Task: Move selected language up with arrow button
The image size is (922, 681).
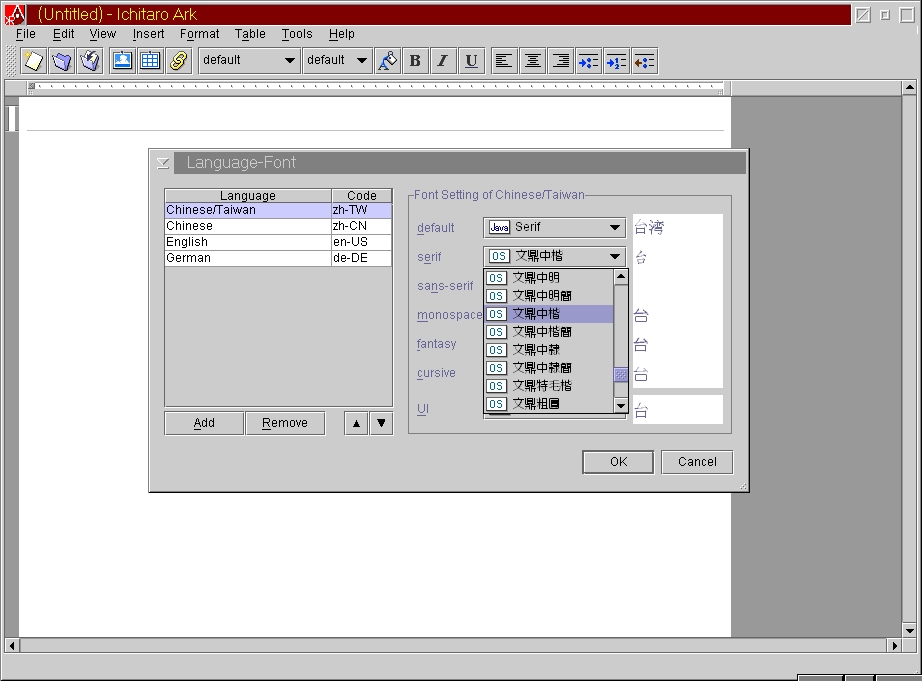Action: click(x=356, y=423)
